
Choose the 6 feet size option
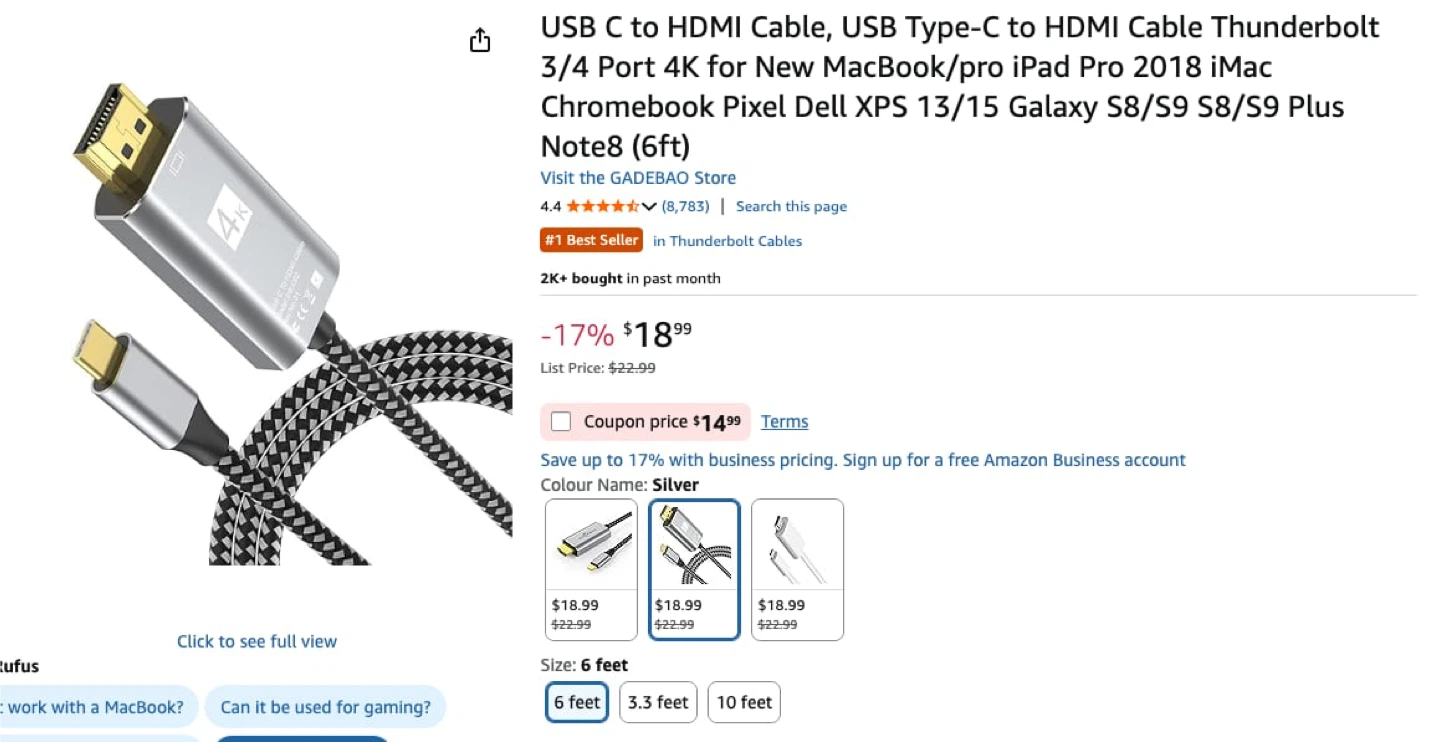point(577,702)
